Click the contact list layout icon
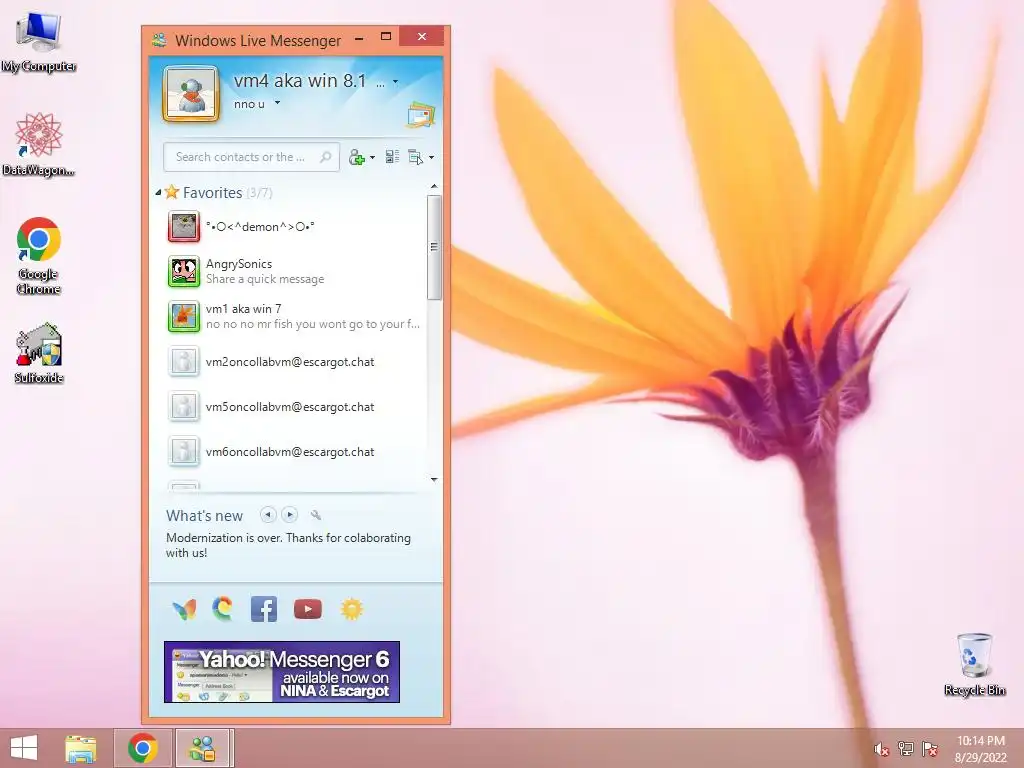1024x768 pixels. (392, 157)
